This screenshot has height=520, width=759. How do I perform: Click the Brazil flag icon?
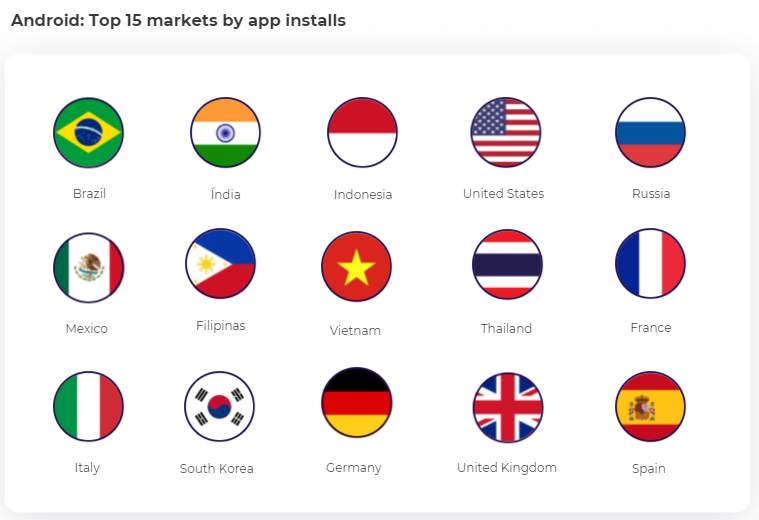click(x=88, y=131)
